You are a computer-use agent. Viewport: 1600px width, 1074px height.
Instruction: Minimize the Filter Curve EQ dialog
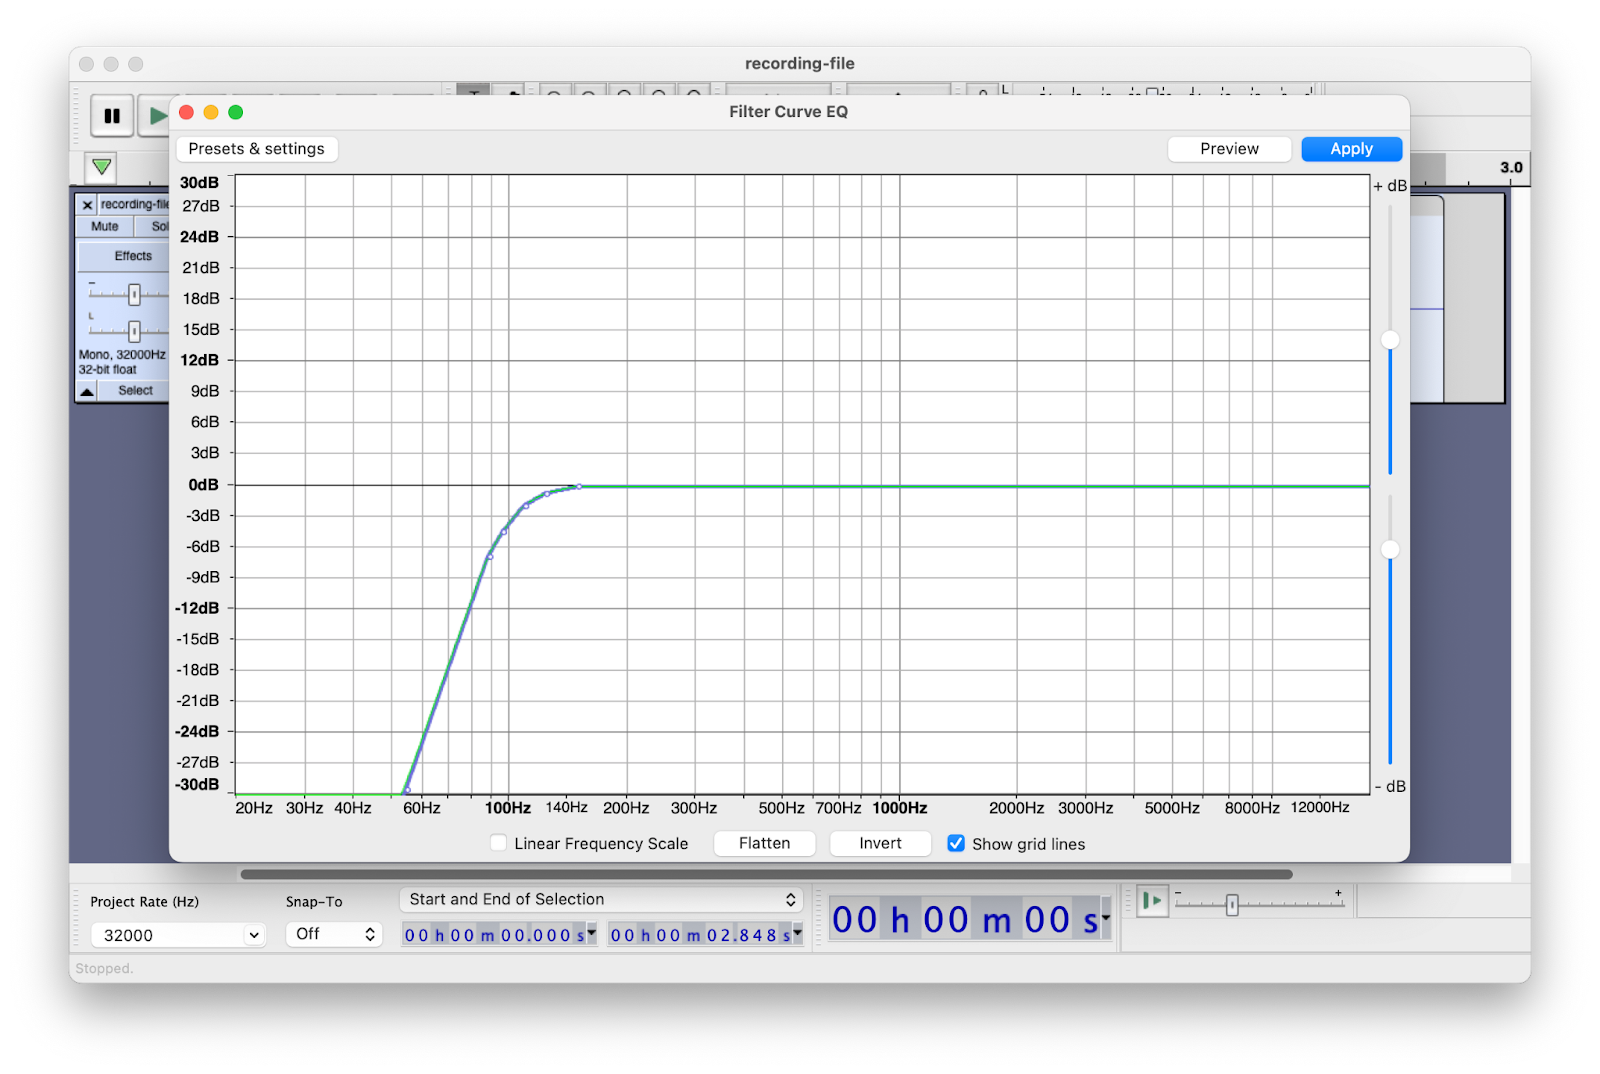[x=211, y=113]
